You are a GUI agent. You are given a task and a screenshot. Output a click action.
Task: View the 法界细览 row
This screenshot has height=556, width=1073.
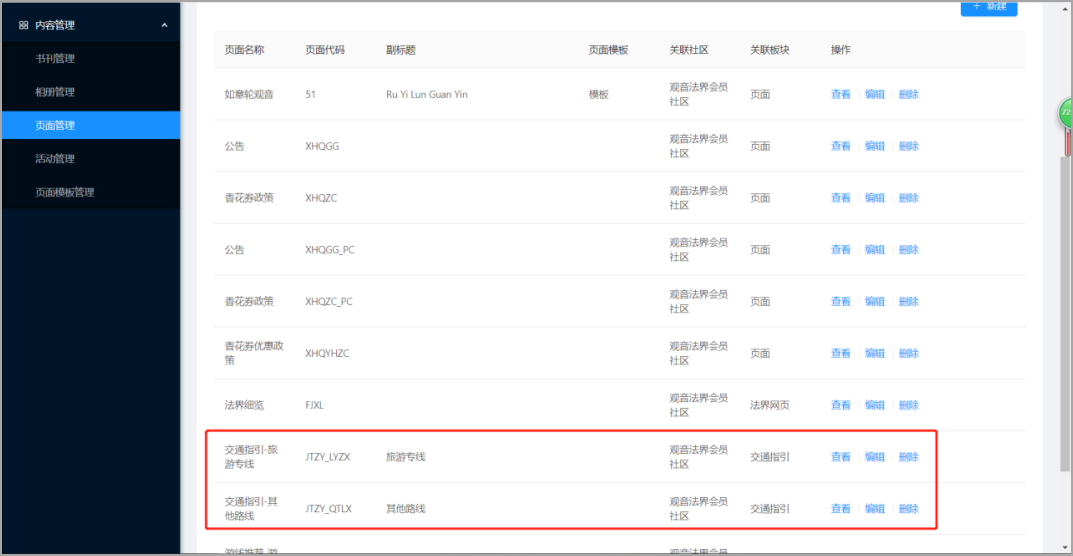(840, 405)
